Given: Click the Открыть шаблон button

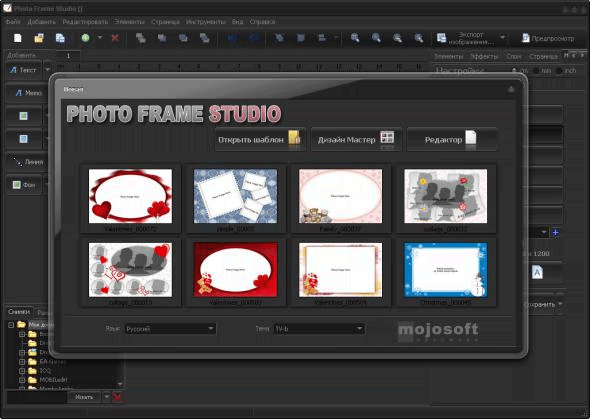Looking at the screenshot, I should tap(260, 139).
